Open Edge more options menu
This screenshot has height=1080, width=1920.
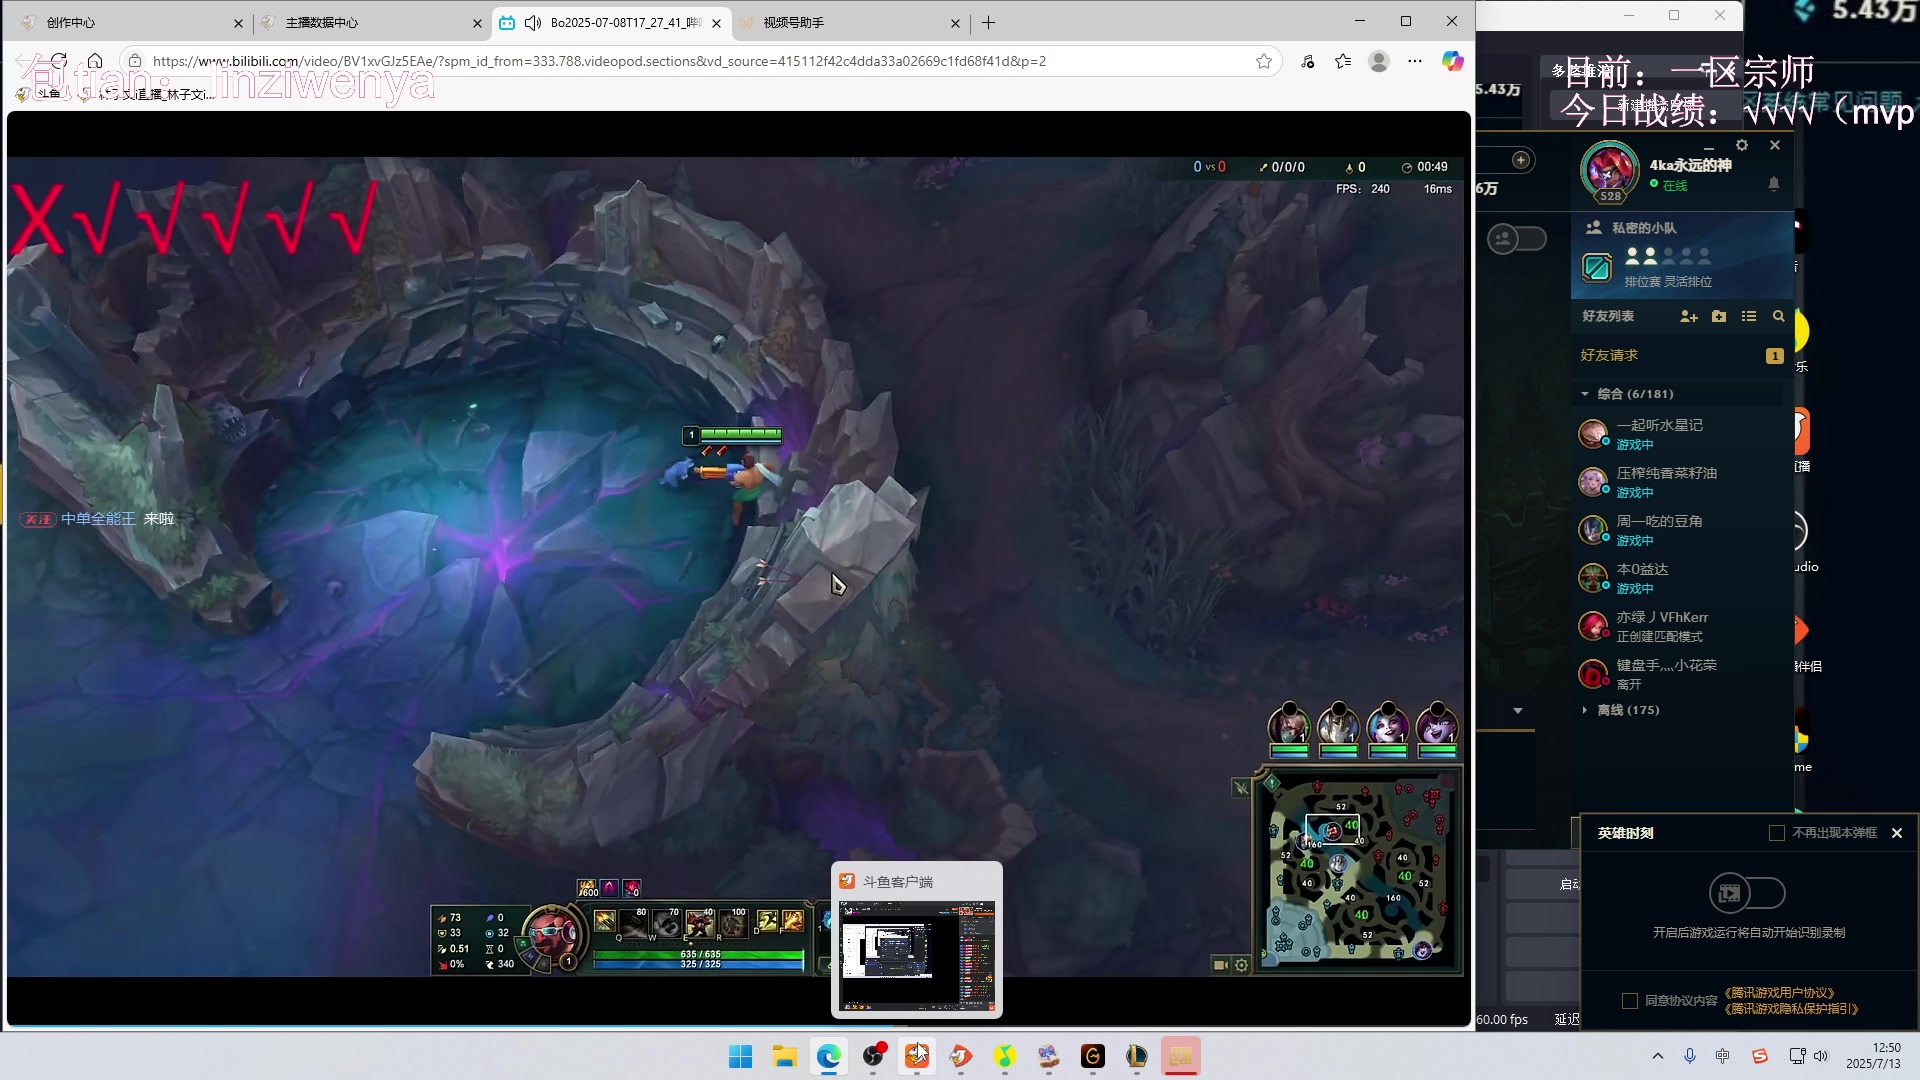(1414, 61)
